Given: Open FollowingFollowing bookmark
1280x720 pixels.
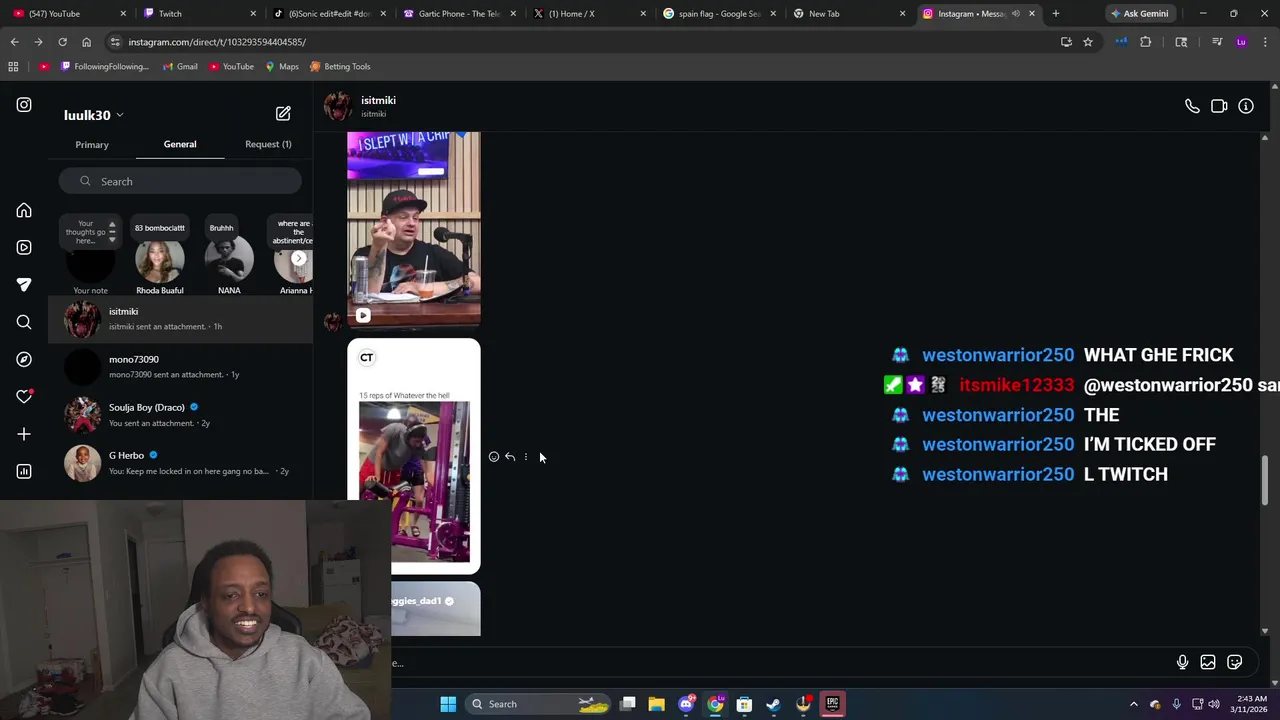Looking at the screenshot, I should (105, 66).
